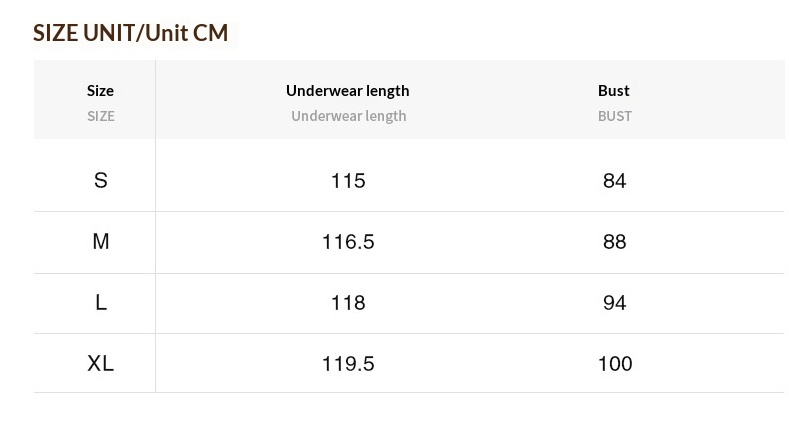The height and width of the screenshot is (438, 789).
Task: Click the 'SIZE UNIT' words in the title
Action: tap(84, 33)
